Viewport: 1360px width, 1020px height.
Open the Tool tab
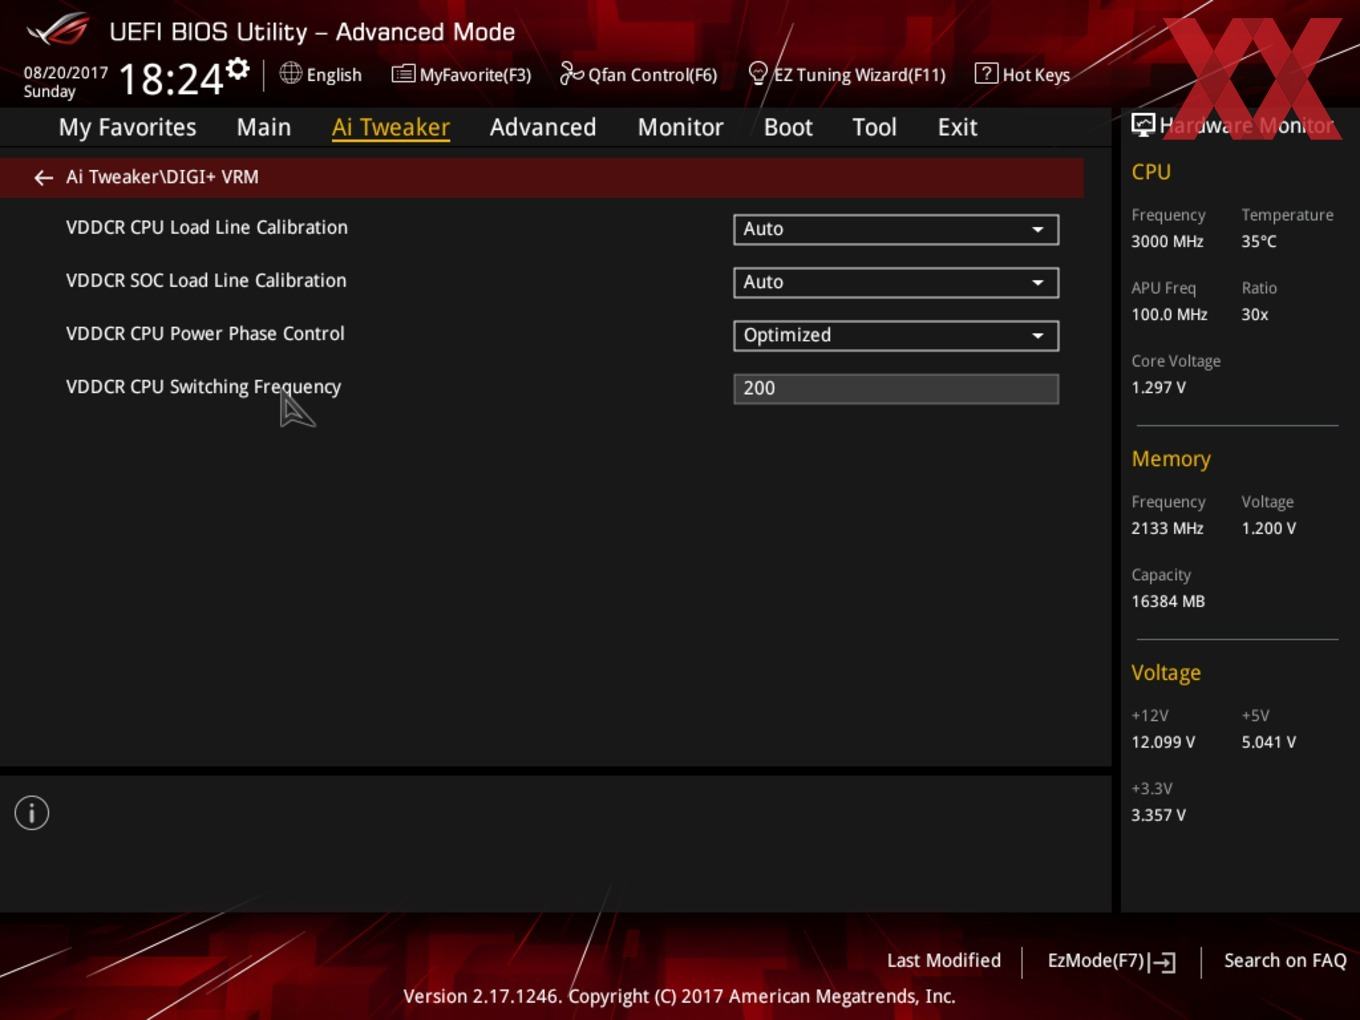point(874,127)
